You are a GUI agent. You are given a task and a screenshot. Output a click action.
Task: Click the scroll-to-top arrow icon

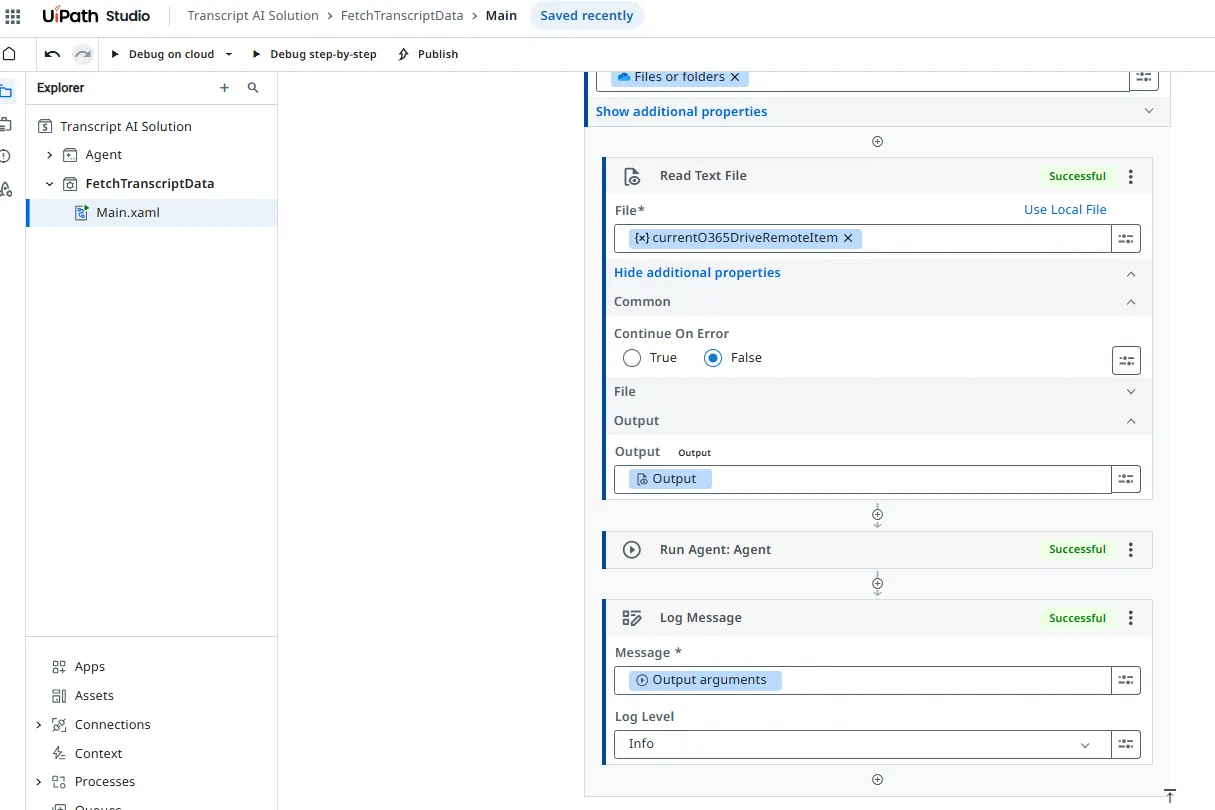click(1169, 796)
